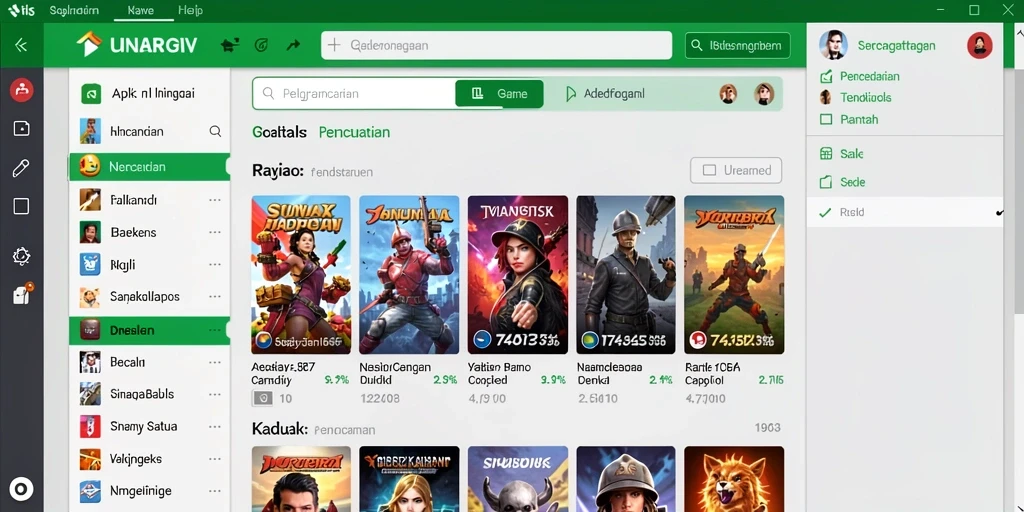Click search icon on hlncandian row
This screenshot has width=1024, height=512.
(215, 131)
